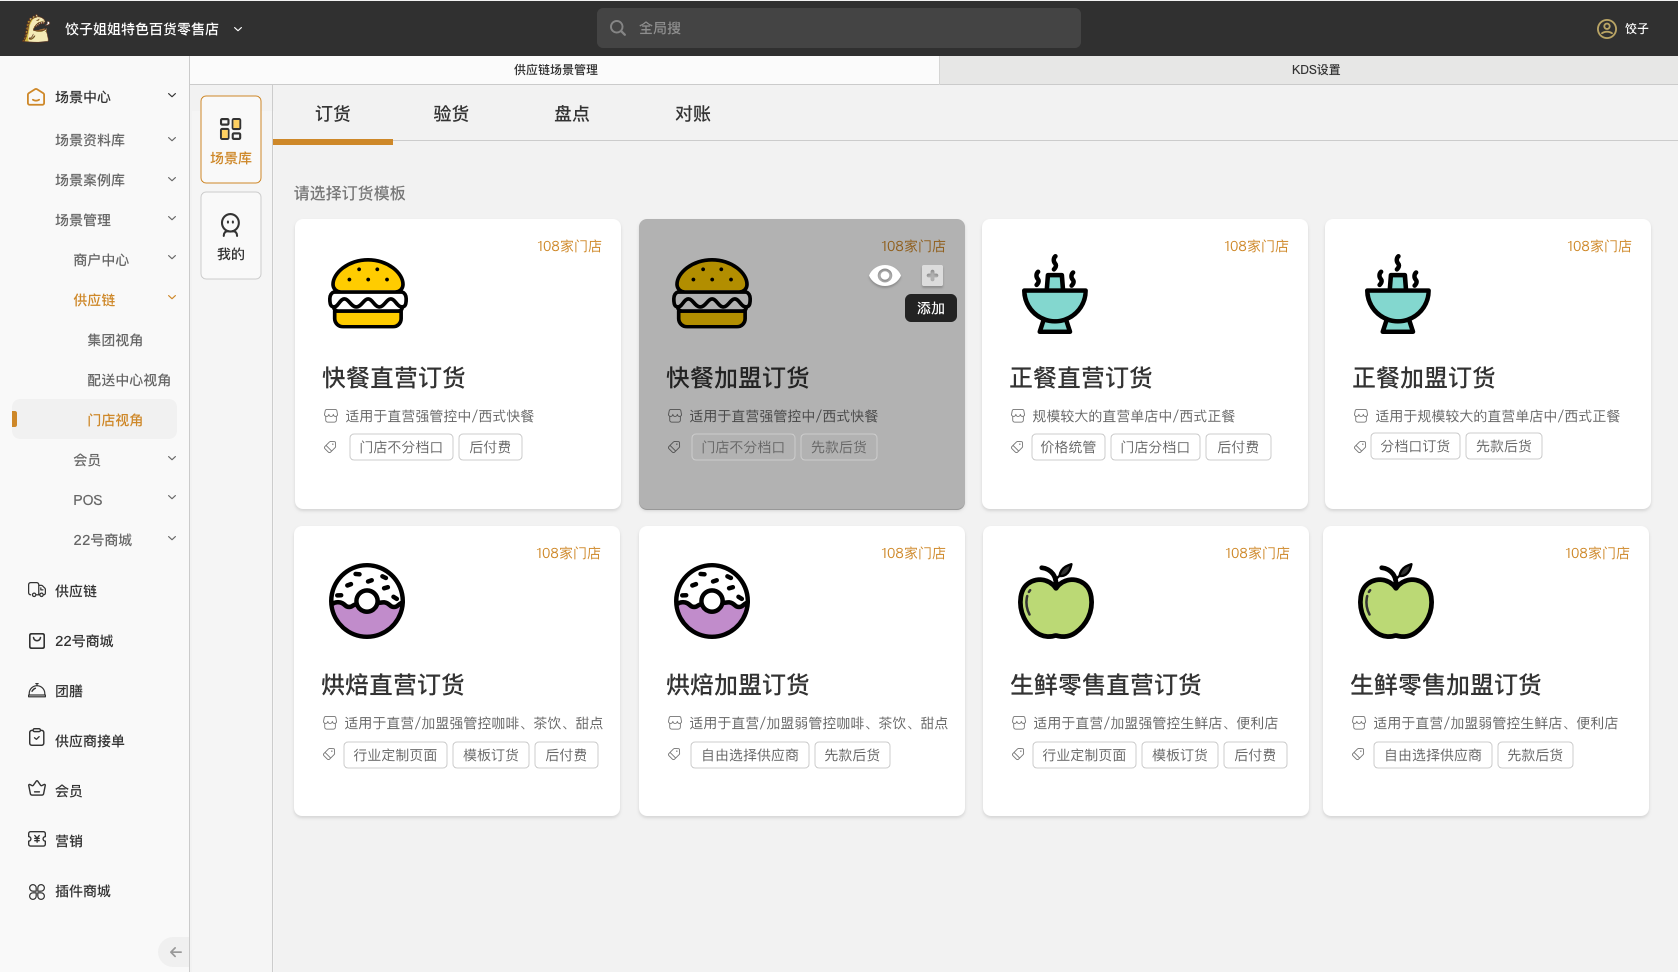Expand the 商户中心 submenu chevron
Screen dimensions: 1678x972
(172, 258)
